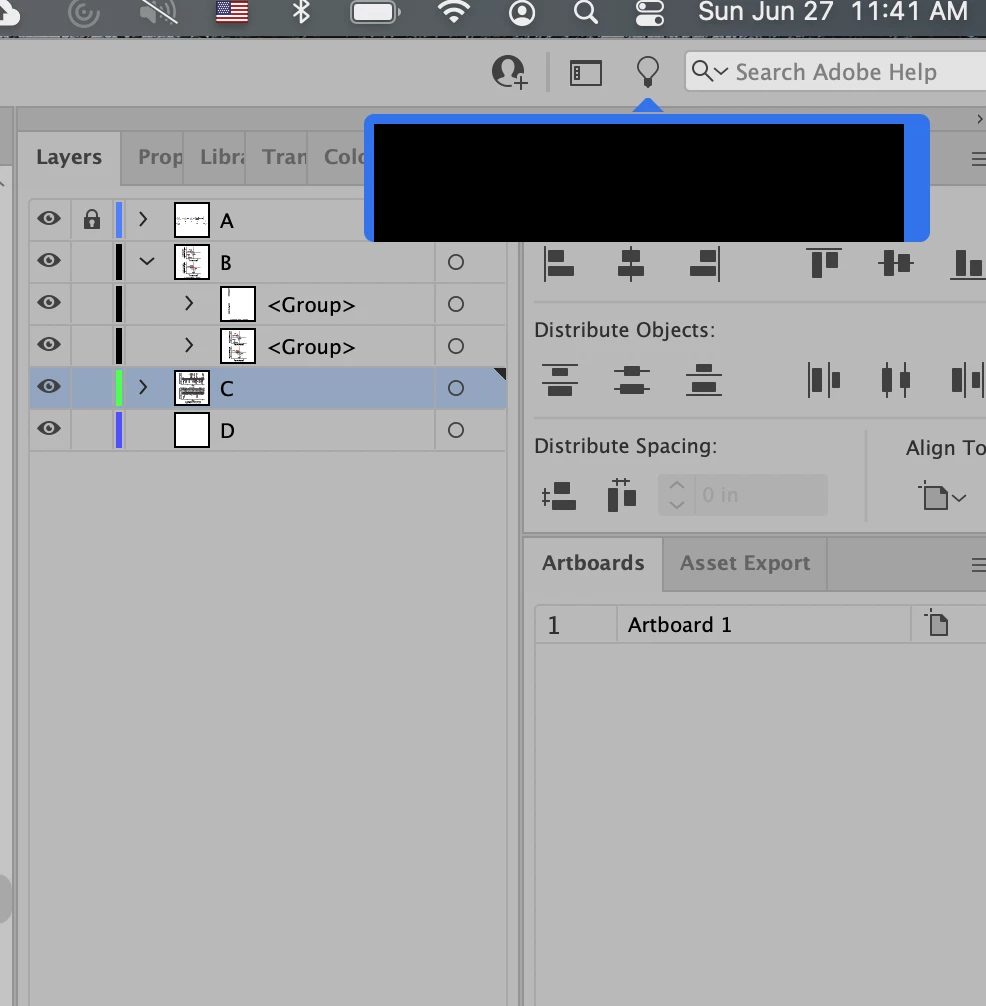This screenshot has width=986, height=1006.
Task: Click the green color strip of layer C
Action: pyautogui.click(x=119, y=388)
